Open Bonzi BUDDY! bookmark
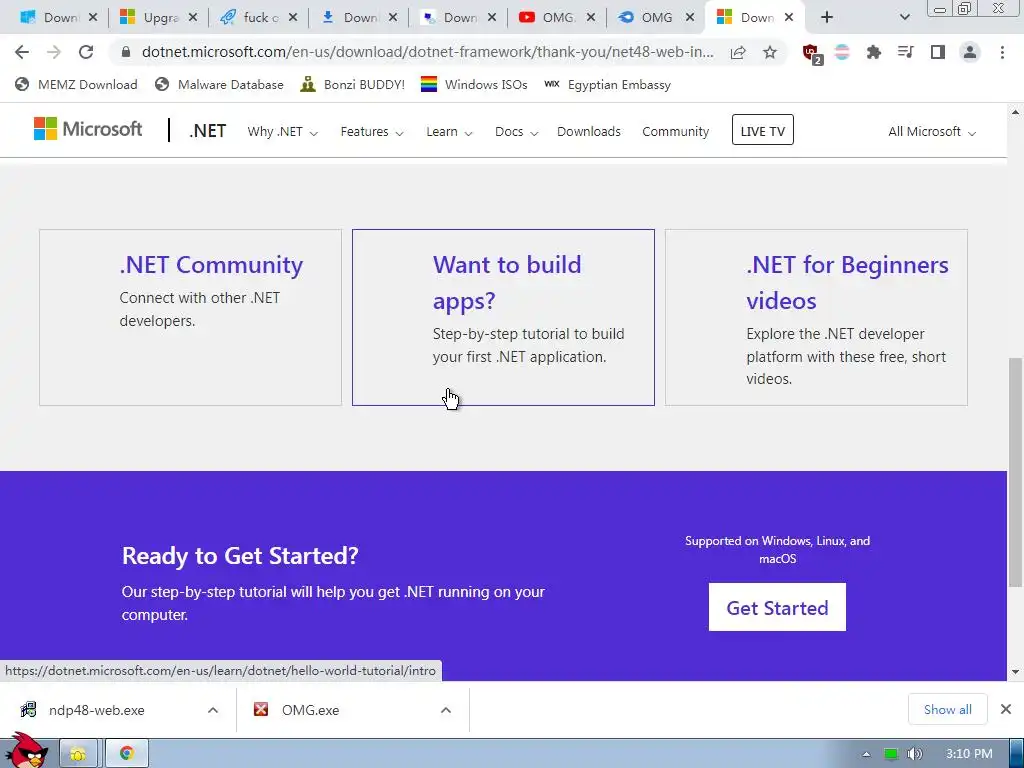The image size is (1024, 768). [352, 84]
